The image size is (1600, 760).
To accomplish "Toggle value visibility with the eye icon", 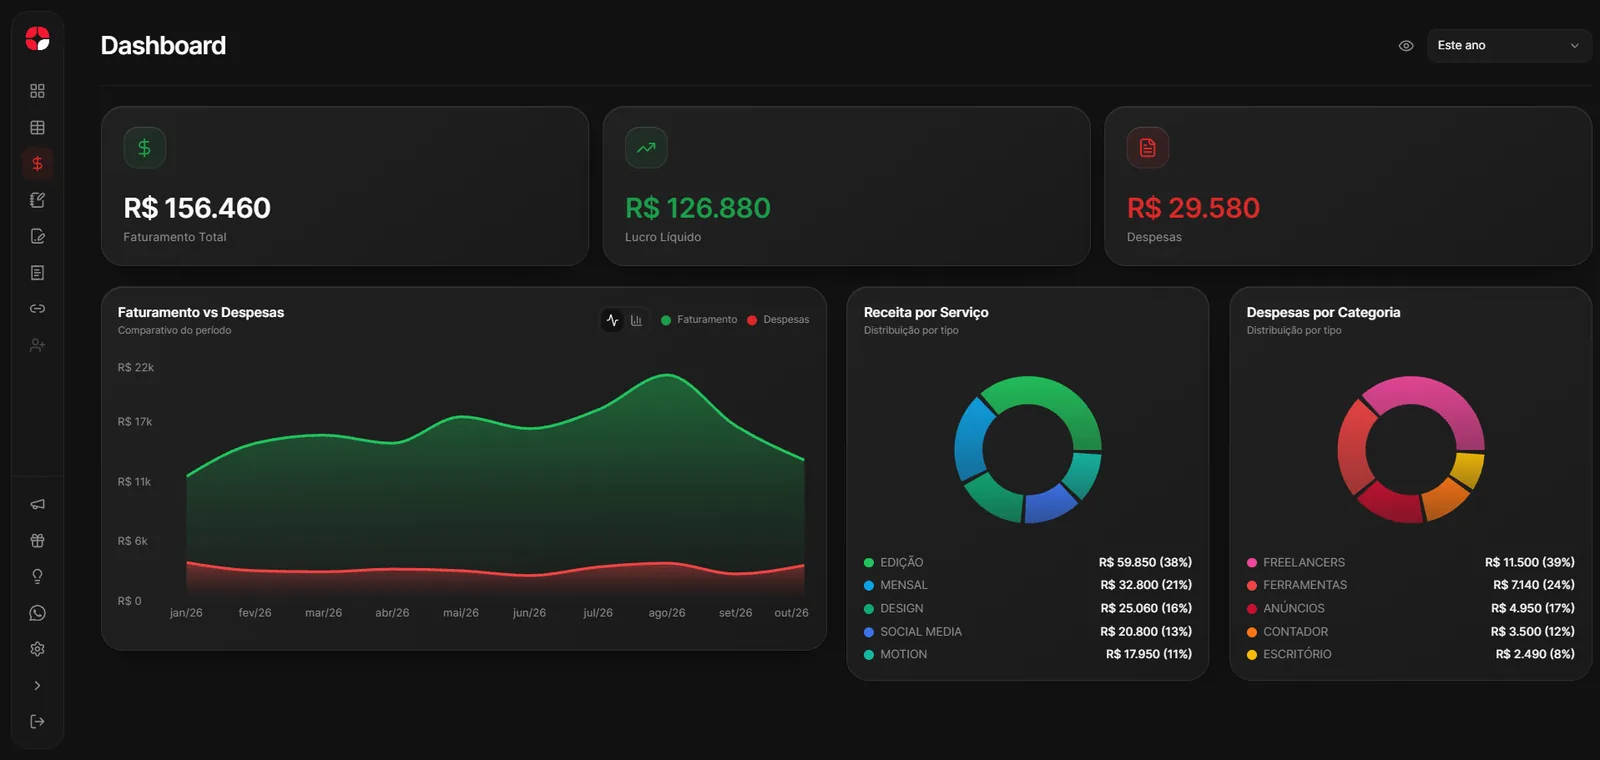I will [1406, 46].
